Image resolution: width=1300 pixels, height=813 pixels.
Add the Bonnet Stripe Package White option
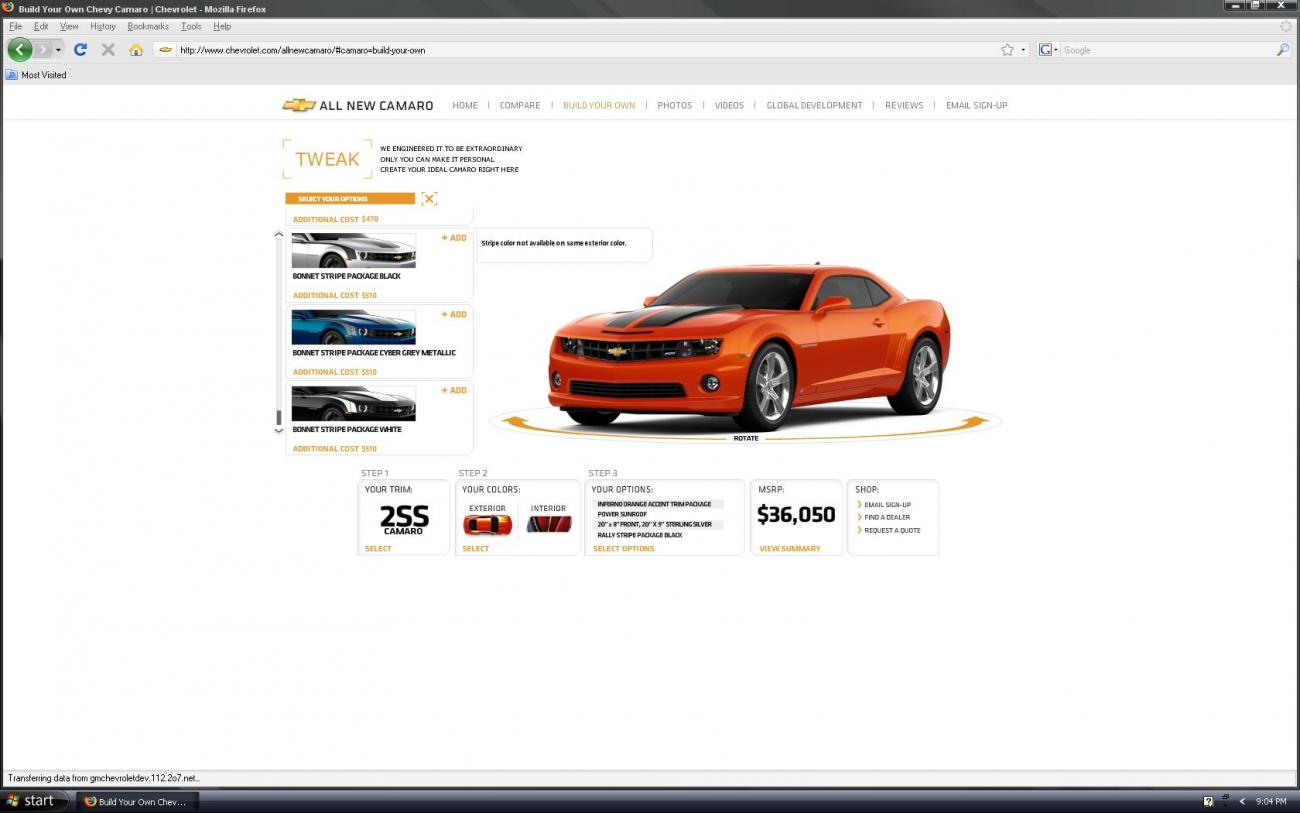pyautogui.click(x=453, y=390)
